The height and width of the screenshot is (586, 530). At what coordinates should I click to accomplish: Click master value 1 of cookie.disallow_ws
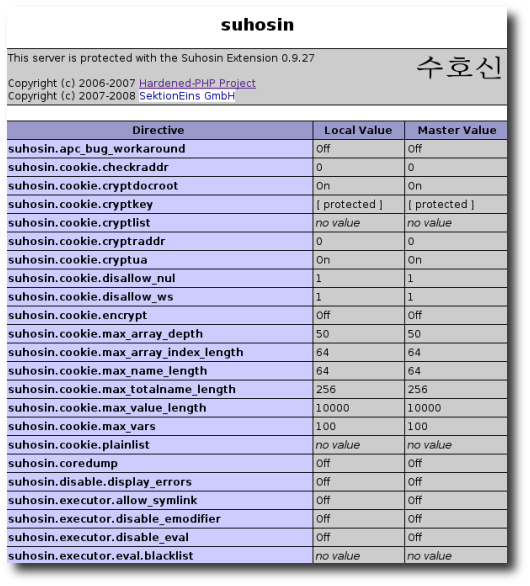(x=410, y=297)
